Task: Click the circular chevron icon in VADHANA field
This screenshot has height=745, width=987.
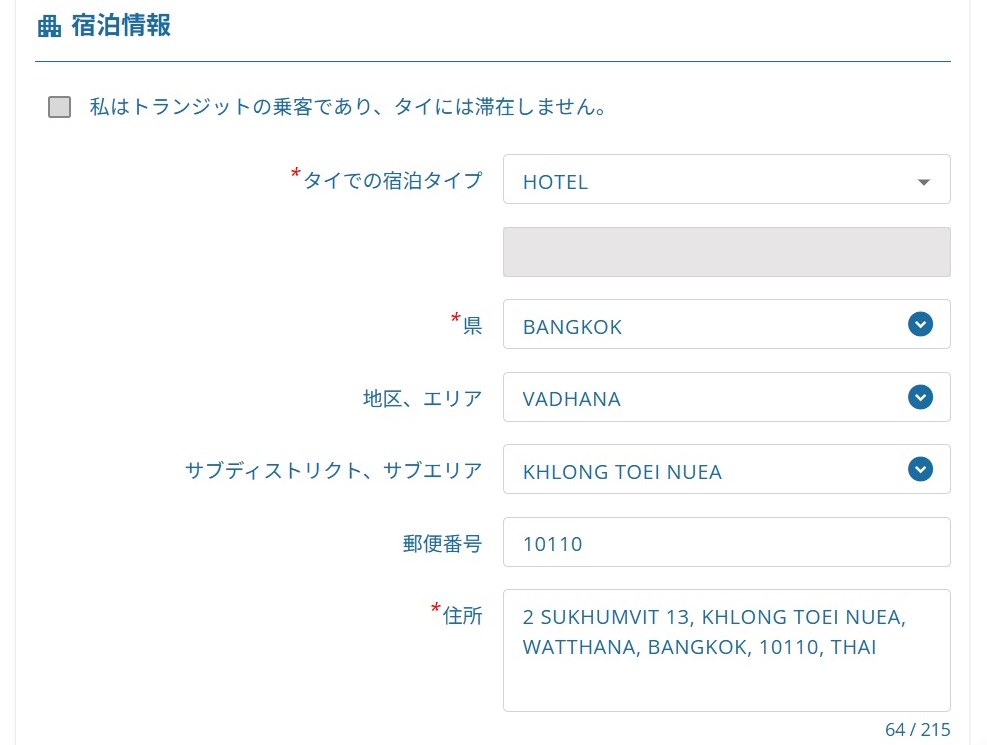Action: (920, 397)
